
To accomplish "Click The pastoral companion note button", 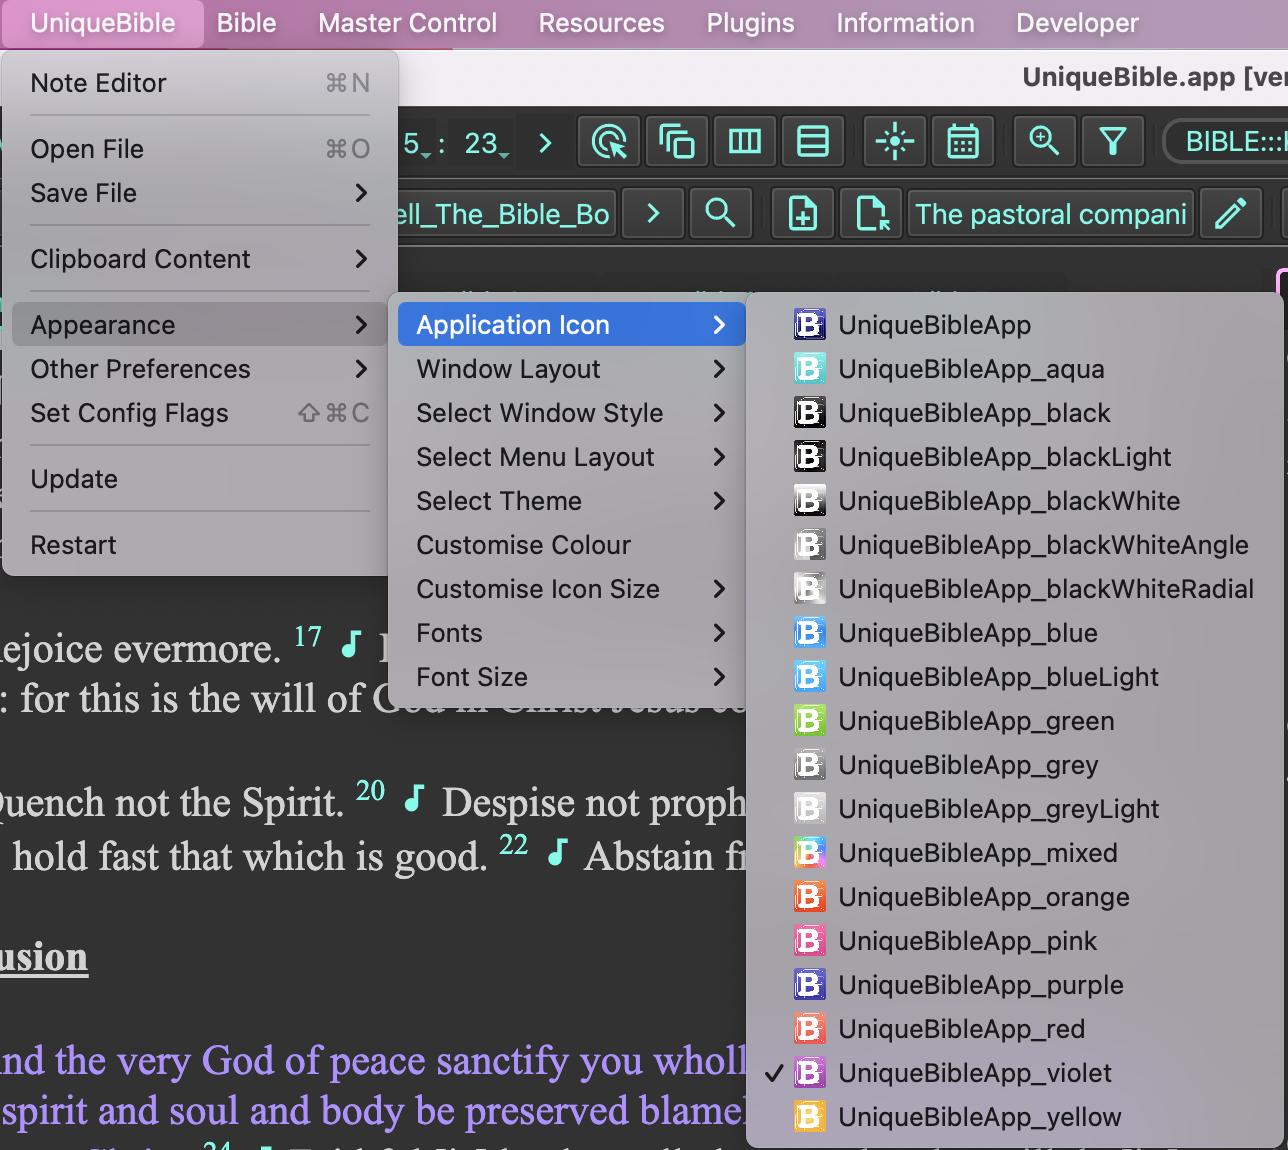I will coord(1051,214).
